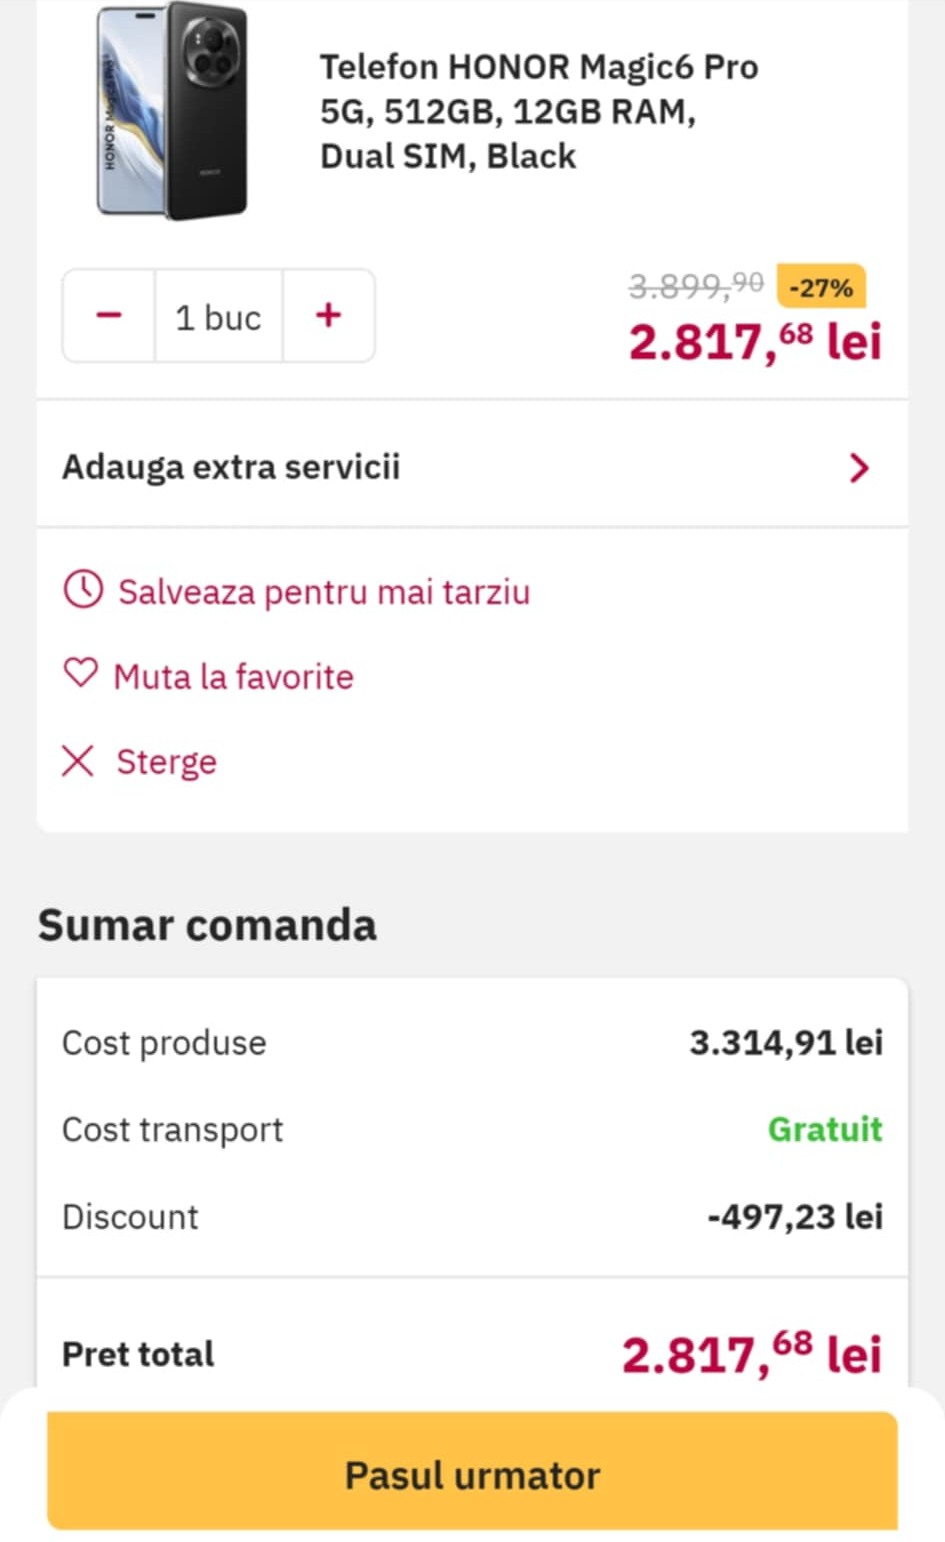
Task: Choose the Muta la favorite link
Action: click(233, 677)
